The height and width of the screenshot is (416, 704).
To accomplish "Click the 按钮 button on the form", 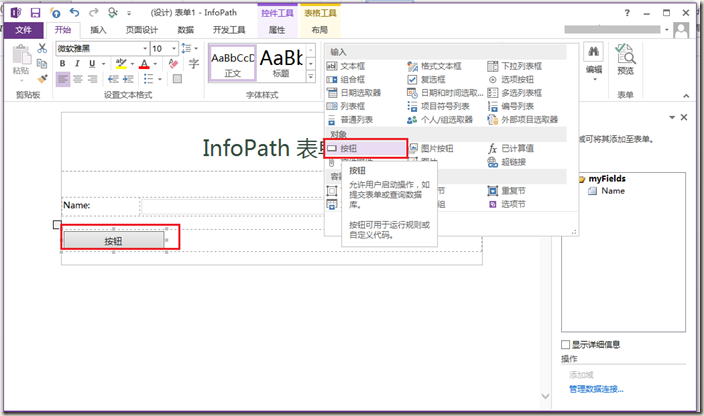I will click(114, 241).
